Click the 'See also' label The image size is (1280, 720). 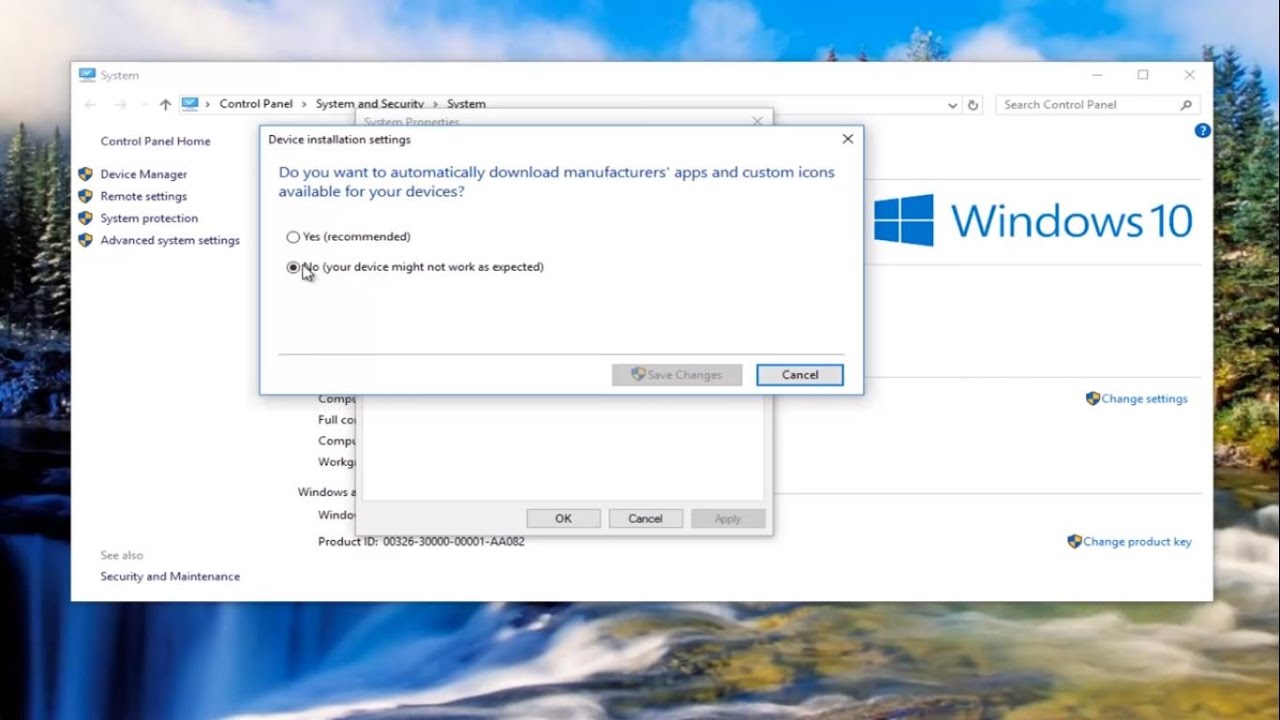click(x=122, y=555)
